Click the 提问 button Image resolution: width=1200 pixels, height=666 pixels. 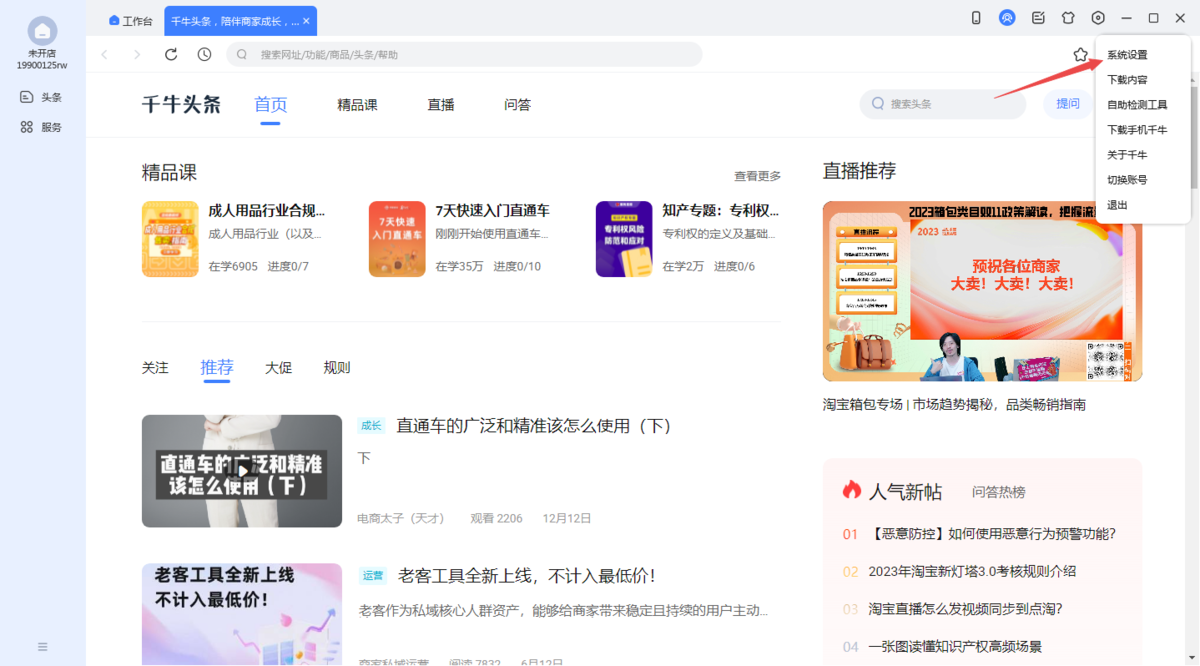pyautogui.click(x=1068, y=104)
